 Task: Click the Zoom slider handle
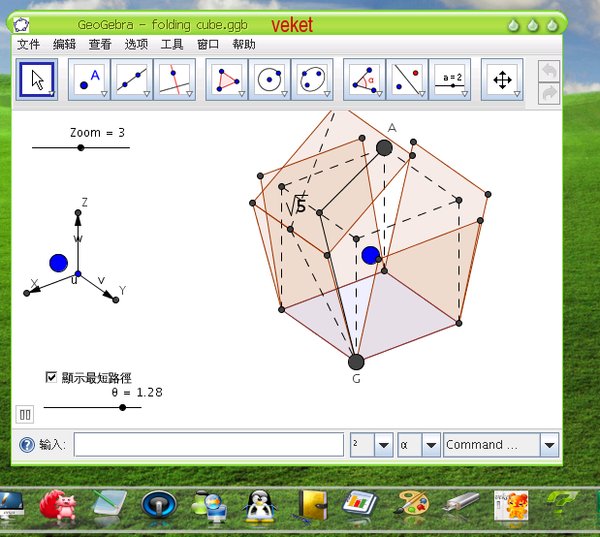pos(81,148)
